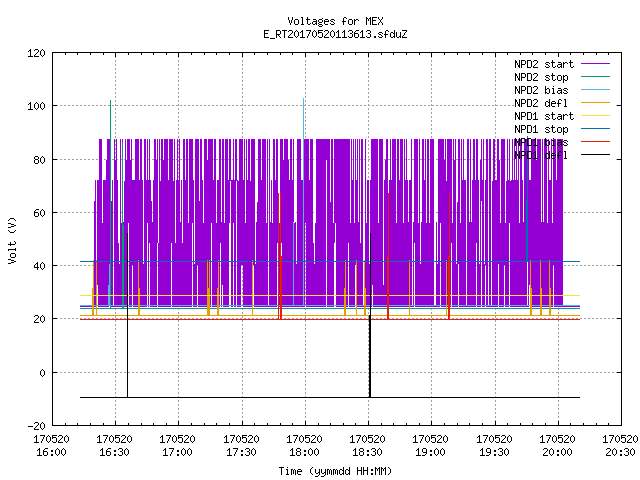Viewport: 640px width, 480px height.
Task: Click the 'NPD1 bias' legend label
Action: coord(541,142)
